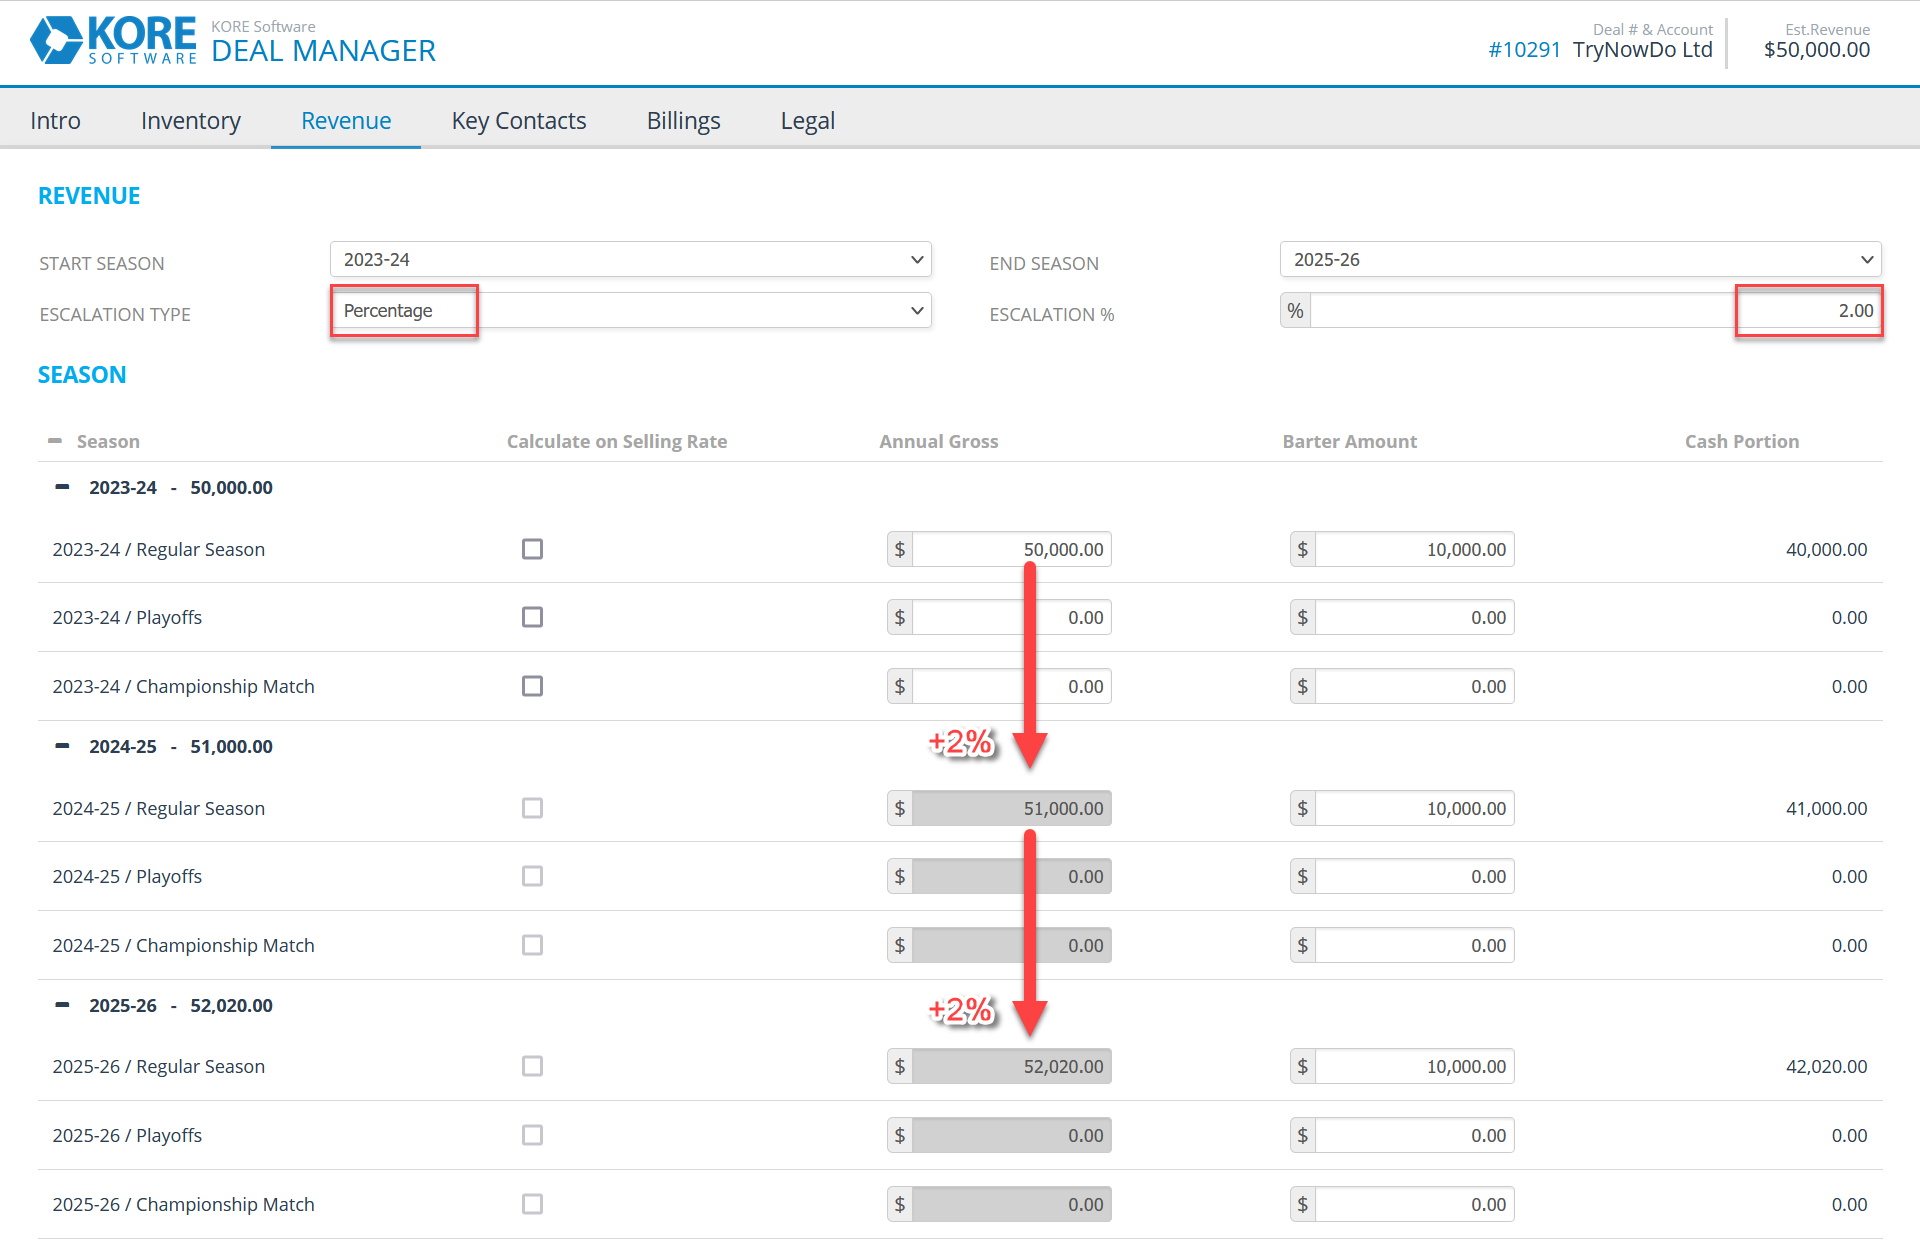Open the End Season dropdown

[1581, 260]
